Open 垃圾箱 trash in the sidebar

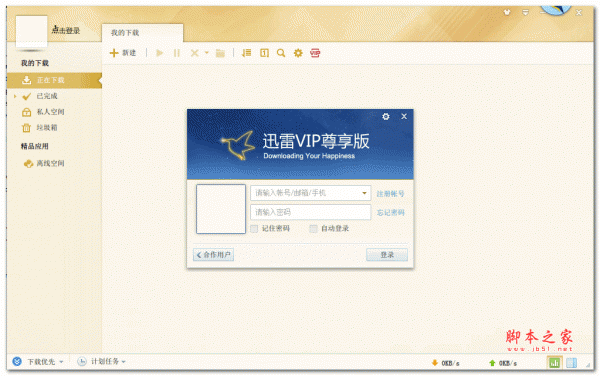(47, 127)
